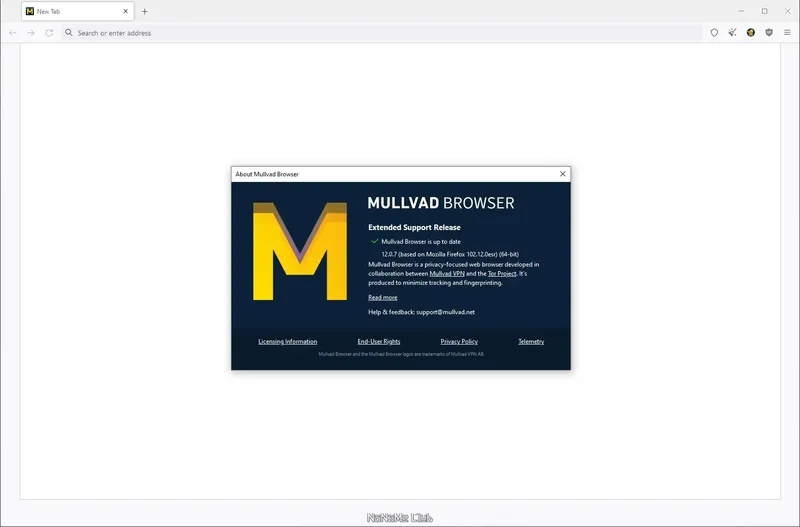Screen dimensions: 800x527
Task: Close the About Mullvad Browser dialog
Action: [563, 174]
